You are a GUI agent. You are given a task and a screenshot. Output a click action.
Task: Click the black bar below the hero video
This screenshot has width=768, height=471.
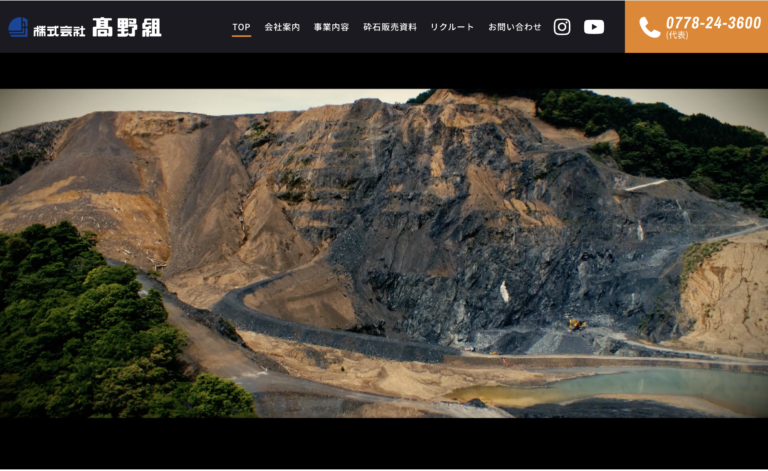[384, 443]
